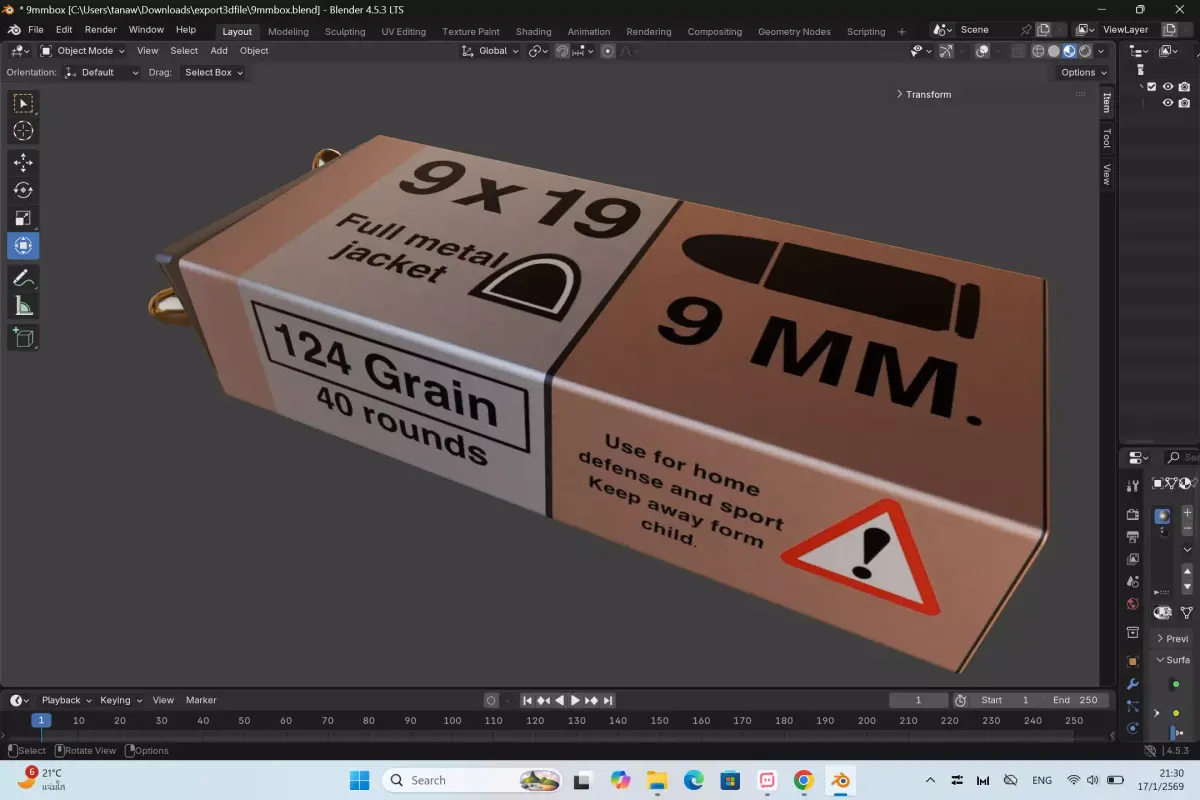Open the Geometry Nodes workspace tab

point(794,31)
